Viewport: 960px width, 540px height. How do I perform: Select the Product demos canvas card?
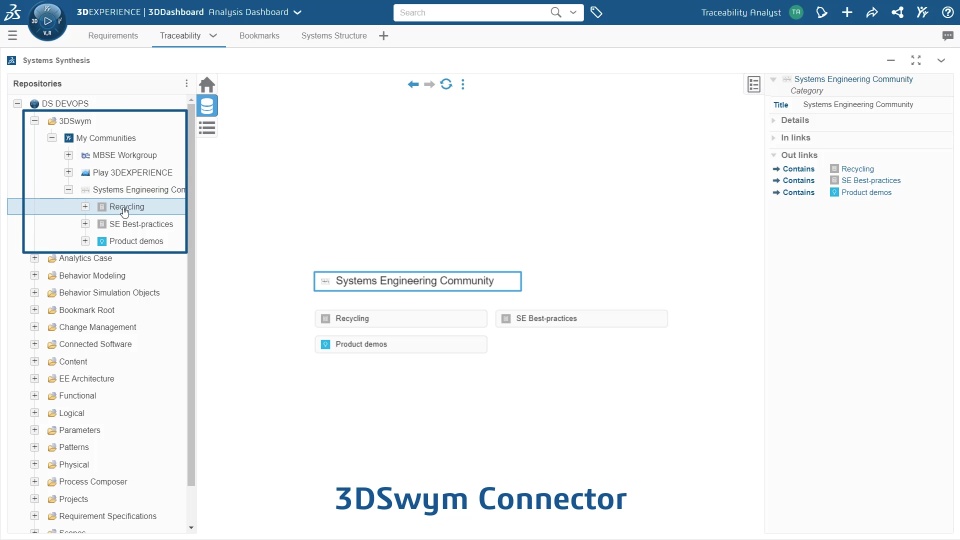click(401, 344)
